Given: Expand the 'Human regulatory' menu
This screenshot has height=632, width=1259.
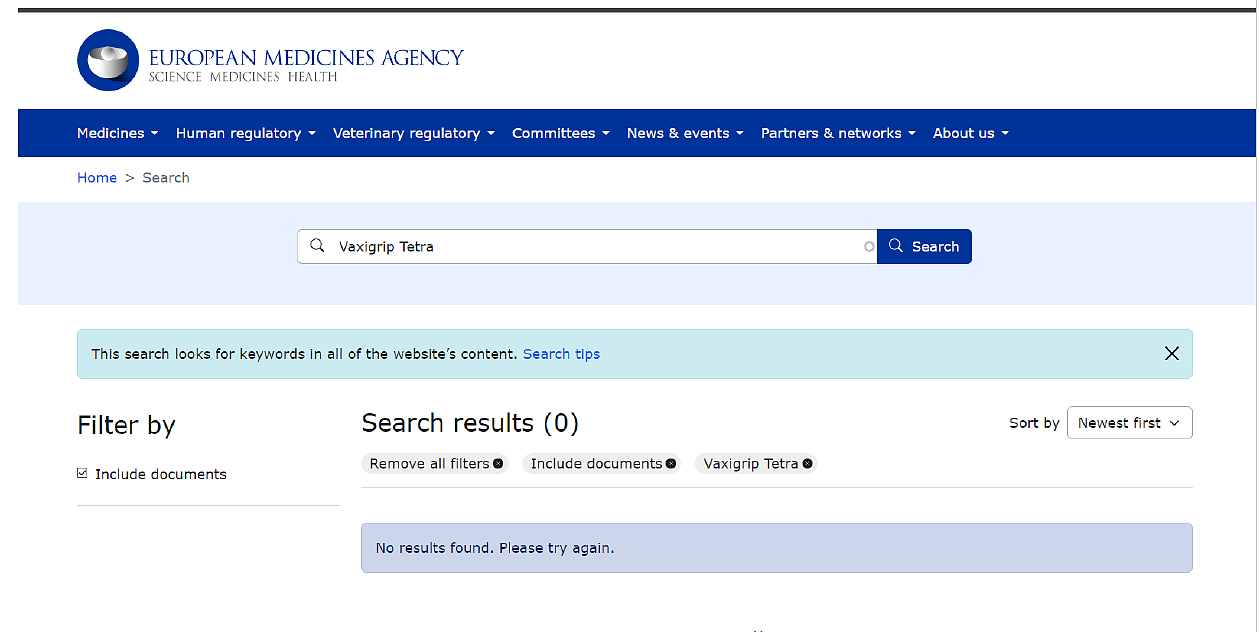Looking at the screenshot, I should (x=246, y=133).
